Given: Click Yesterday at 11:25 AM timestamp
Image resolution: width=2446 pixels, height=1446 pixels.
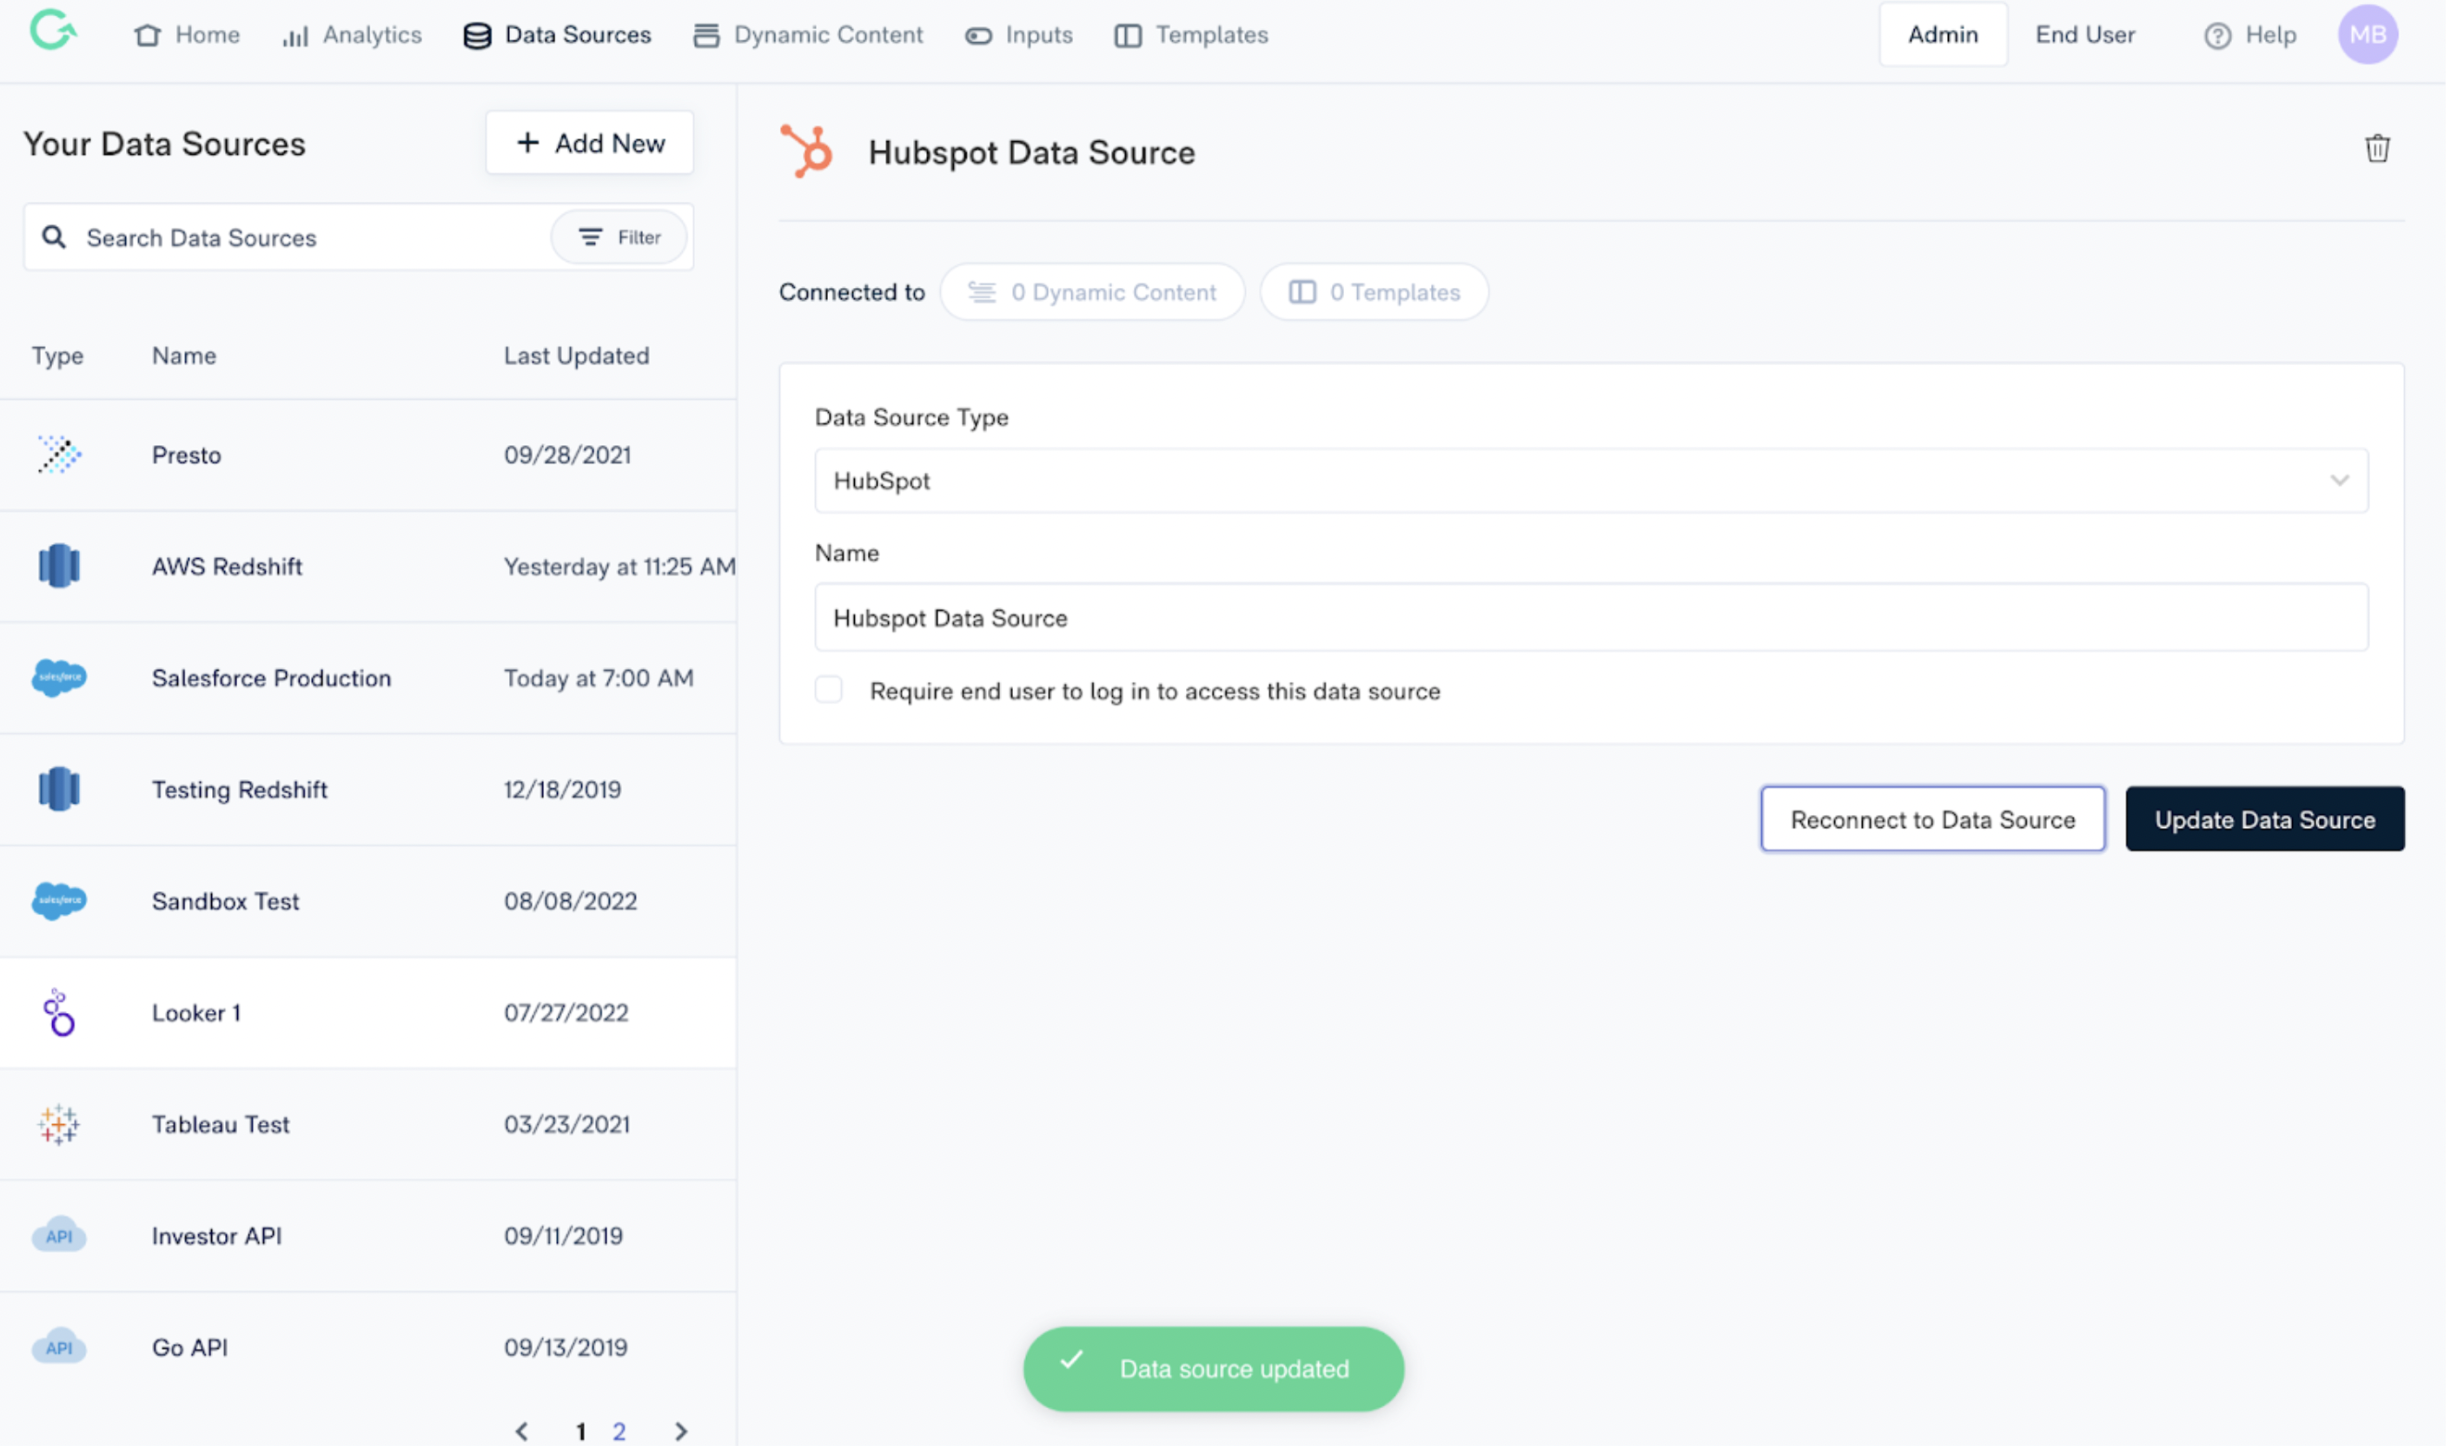Looking at the screenshot, I should point(619,566).
